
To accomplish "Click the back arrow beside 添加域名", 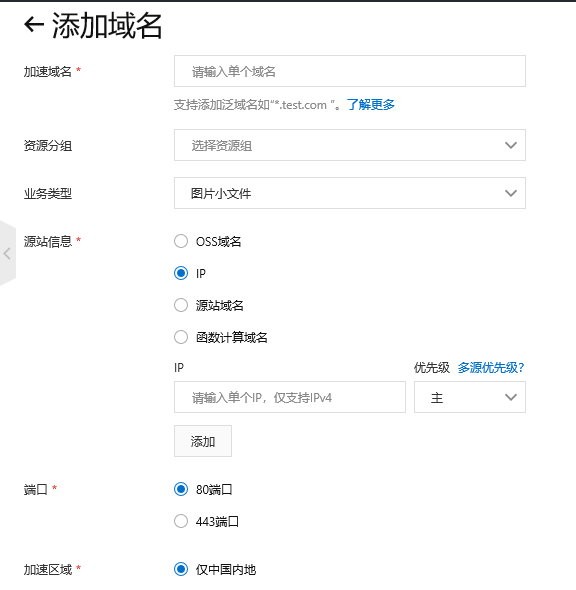I will click(34, 25).
